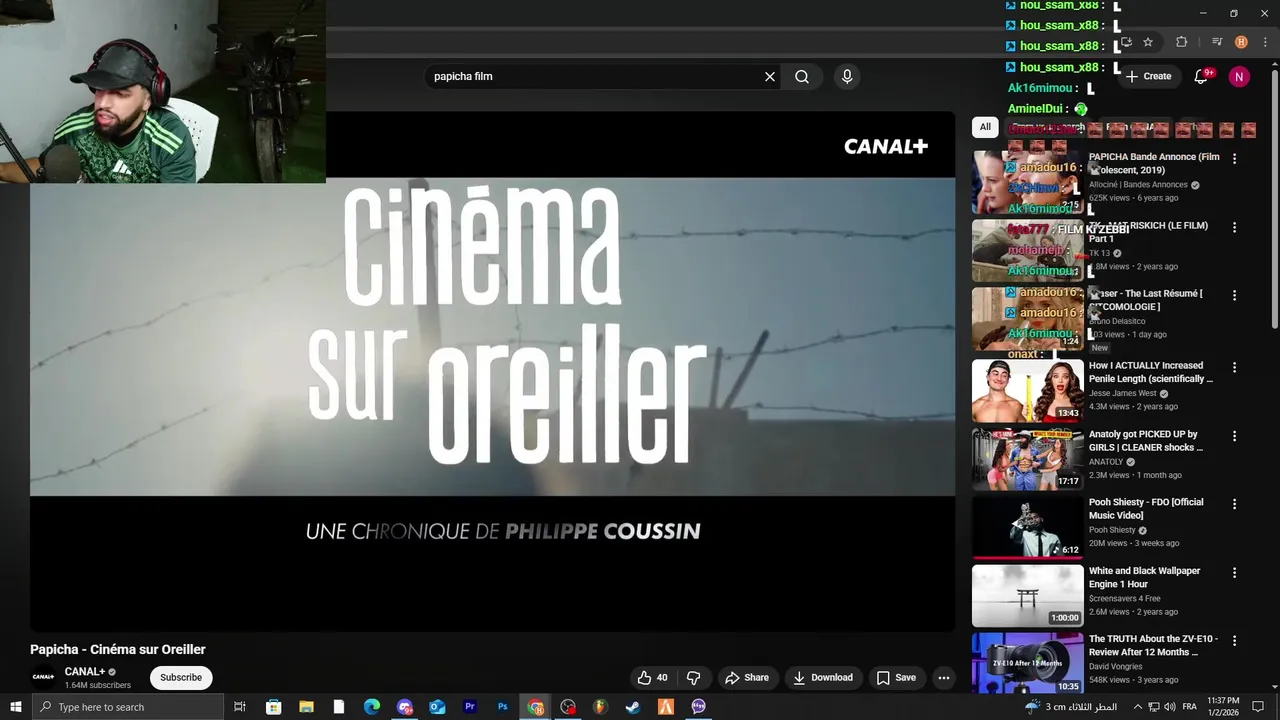The width and height of the screenshot is (1280, 720).
Task: Open 'The TRUTH About the ZV-E10' title
Action: click(1152, 645)
